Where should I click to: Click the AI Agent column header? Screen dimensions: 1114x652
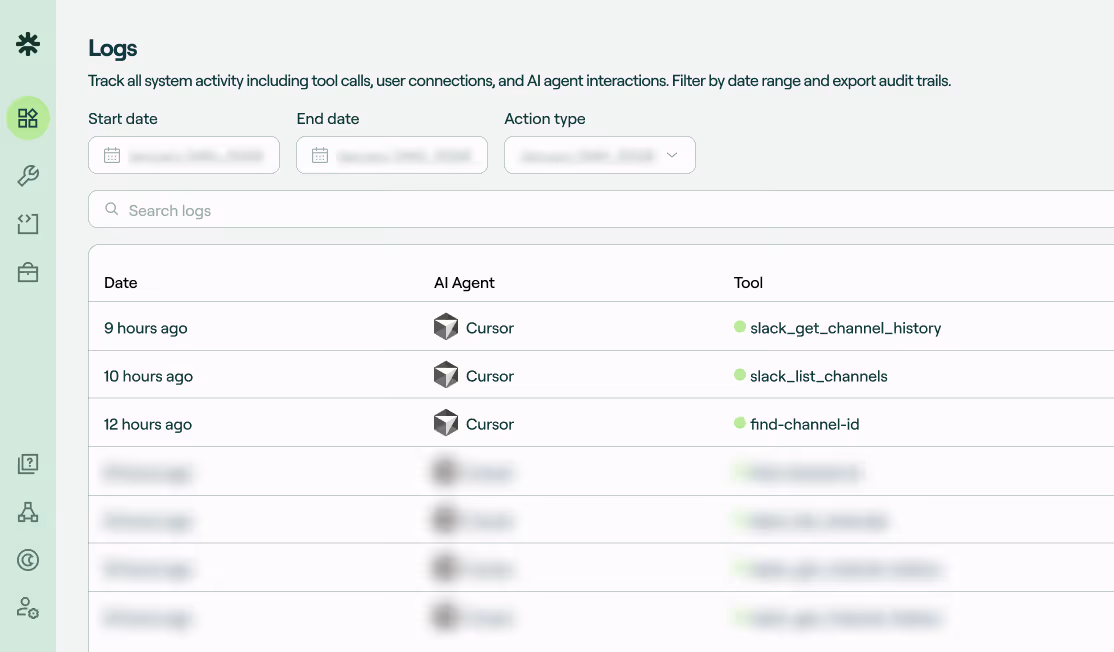pos(464,282)
